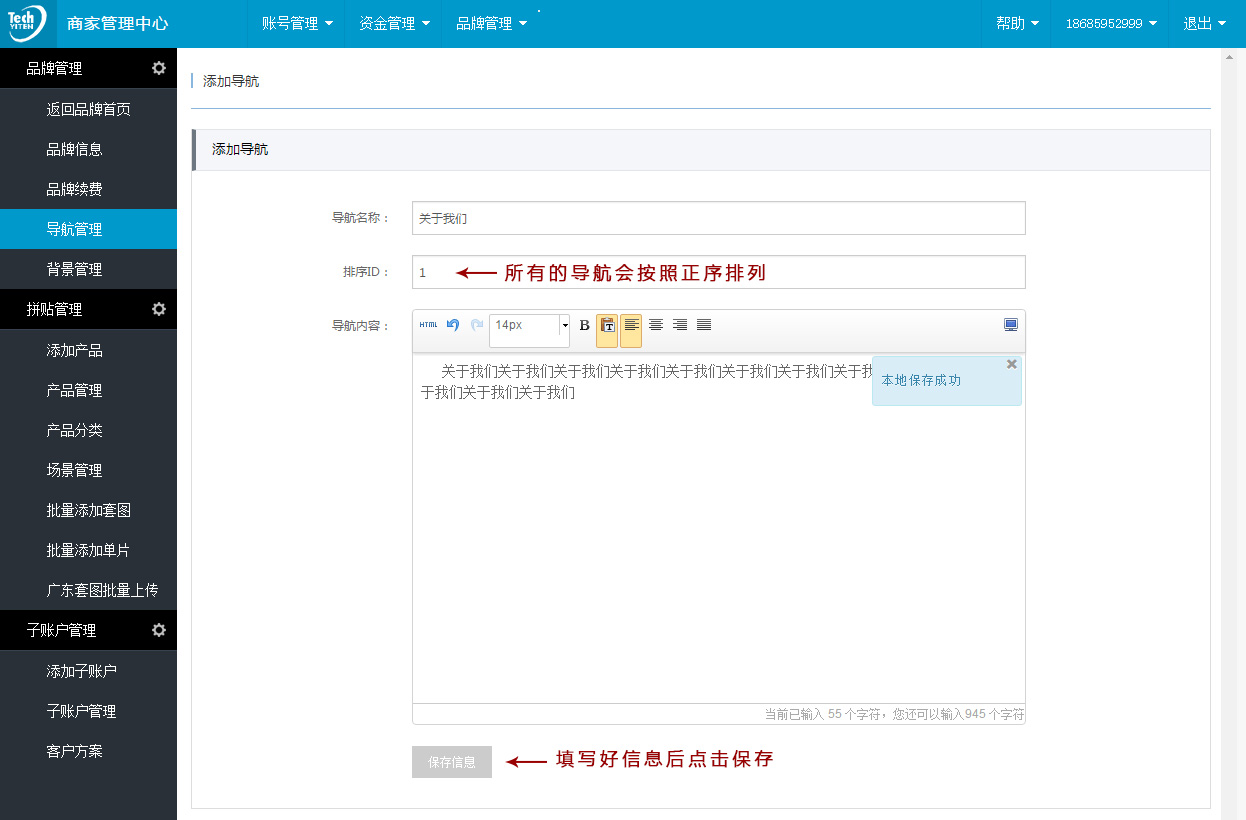This screenshot has height=820, width=1246.
Task: Click the 子账户管理 sidebar section header
Action: (88, 630)
